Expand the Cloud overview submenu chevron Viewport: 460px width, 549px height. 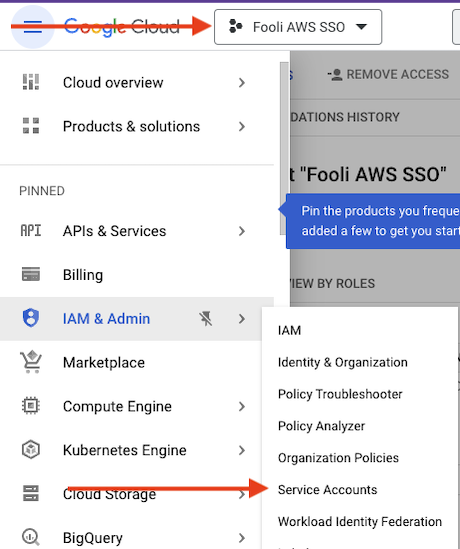tap(242, 83)
